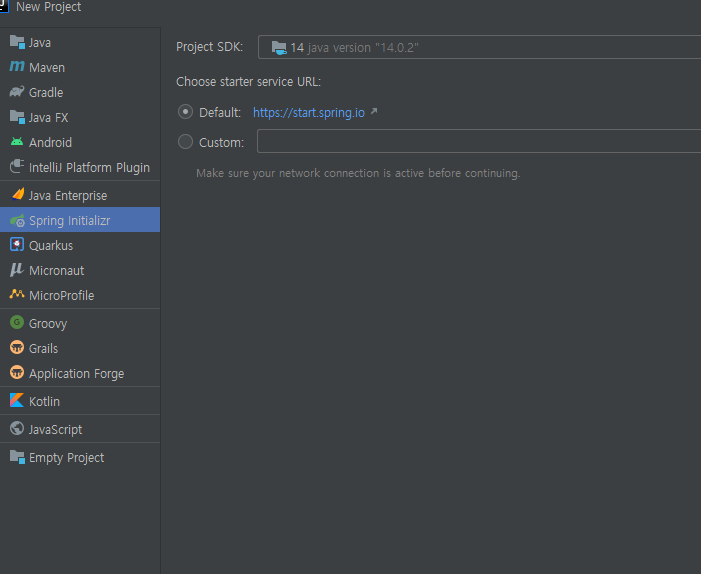Choose Java FX project type
The width and height of the screenshot is (701, 574).
pyautogui.click(x=80, y=118)
